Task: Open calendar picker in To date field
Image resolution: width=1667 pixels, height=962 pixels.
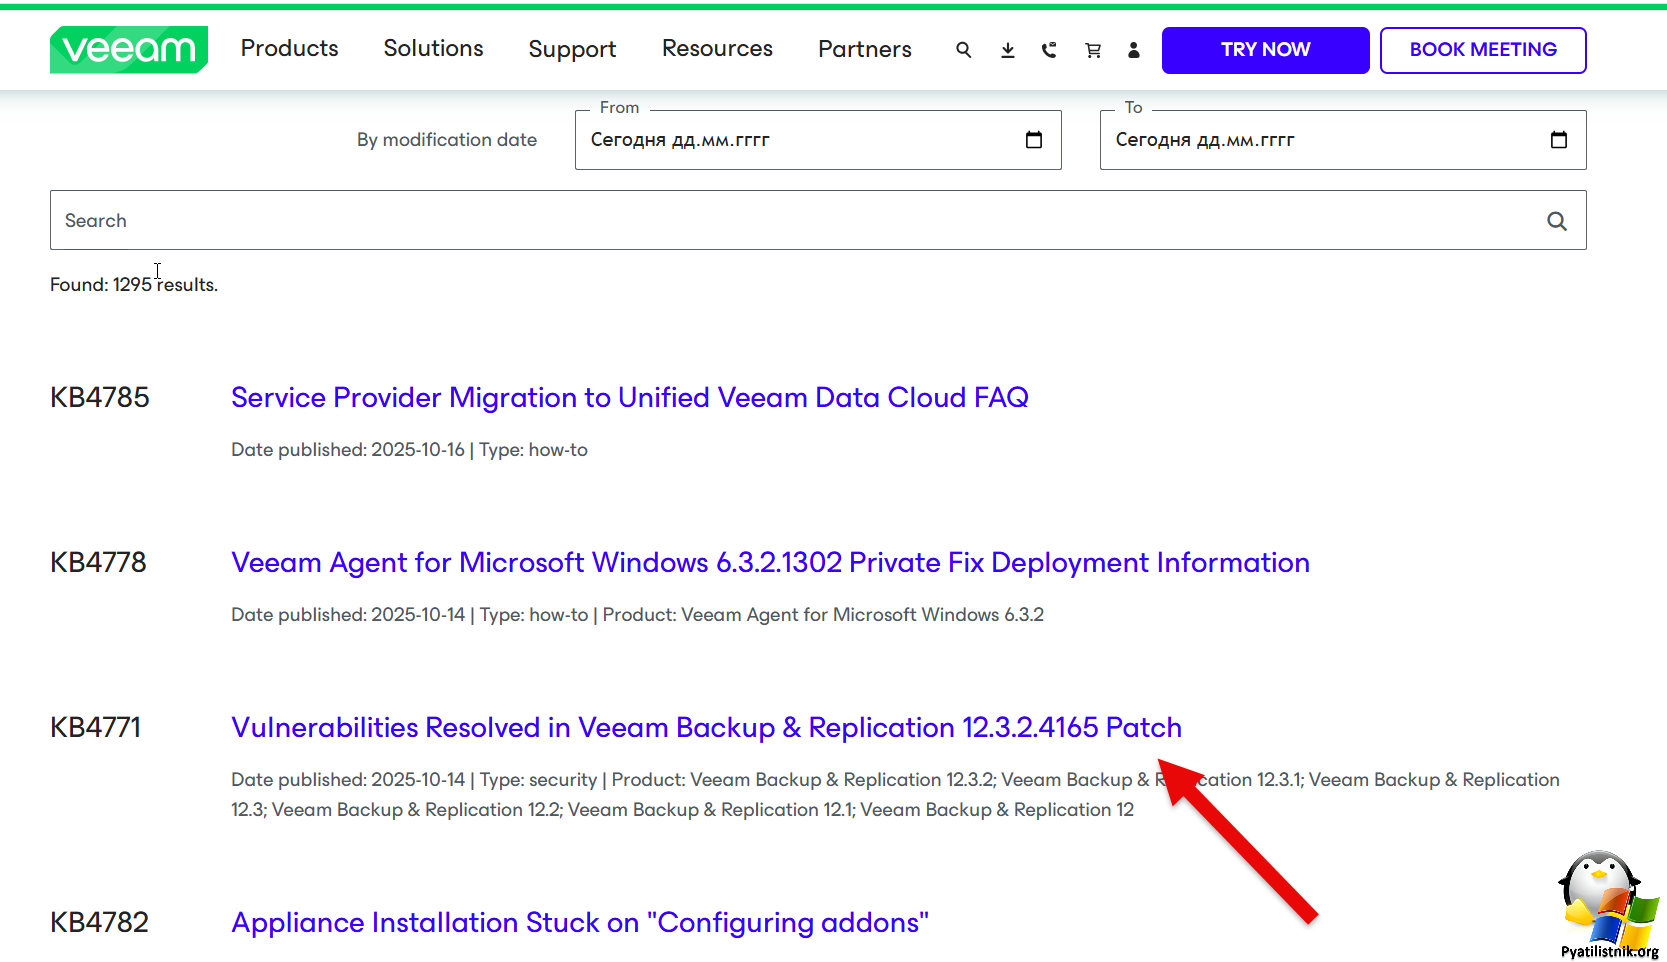Action: [x=1558, y=140]
